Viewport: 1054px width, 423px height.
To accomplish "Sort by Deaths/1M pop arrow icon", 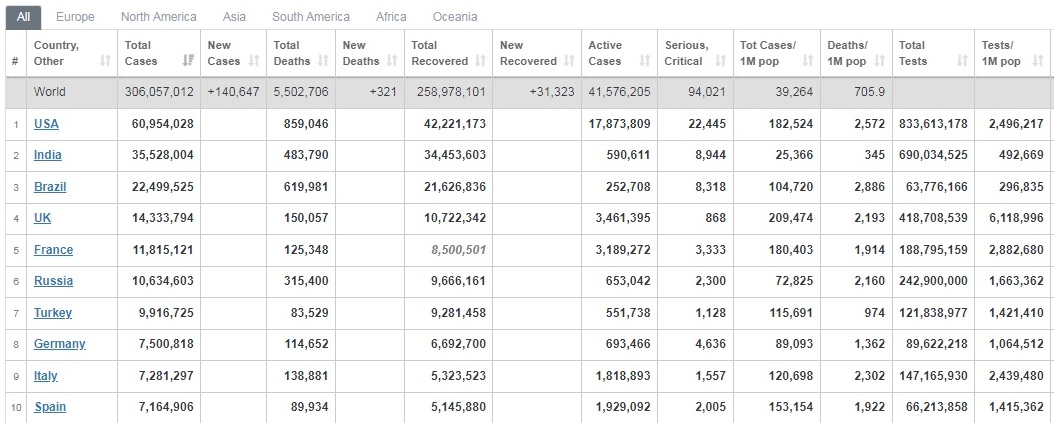I will [879, 61].
